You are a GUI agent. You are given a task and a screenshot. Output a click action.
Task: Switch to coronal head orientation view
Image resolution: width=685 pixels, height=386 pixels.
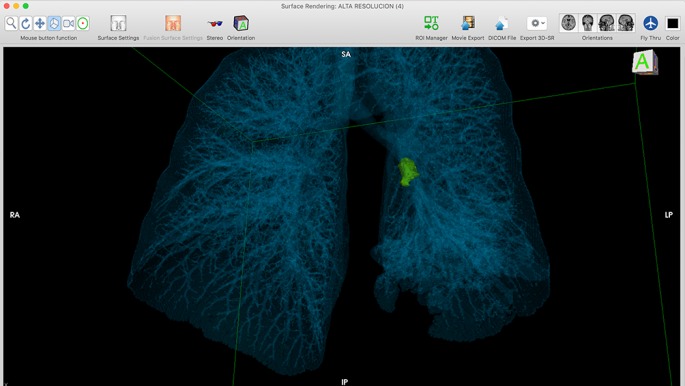[x=588, y=23]
